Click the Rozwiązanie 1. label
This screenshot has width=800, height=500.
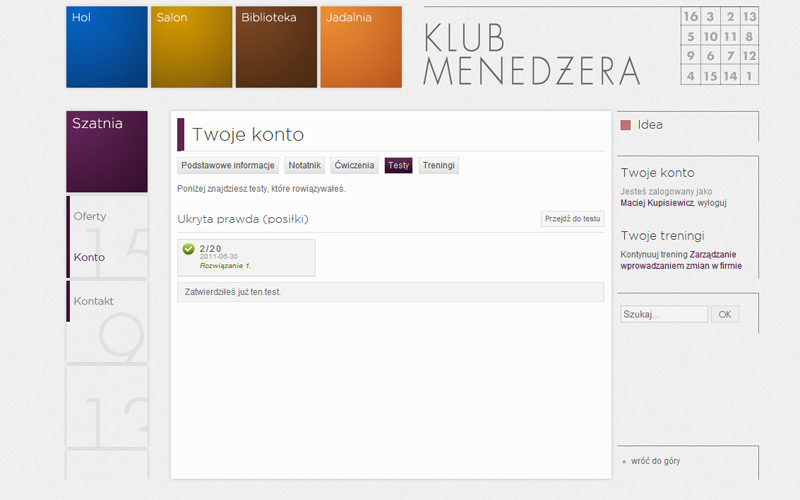point(226,266)
